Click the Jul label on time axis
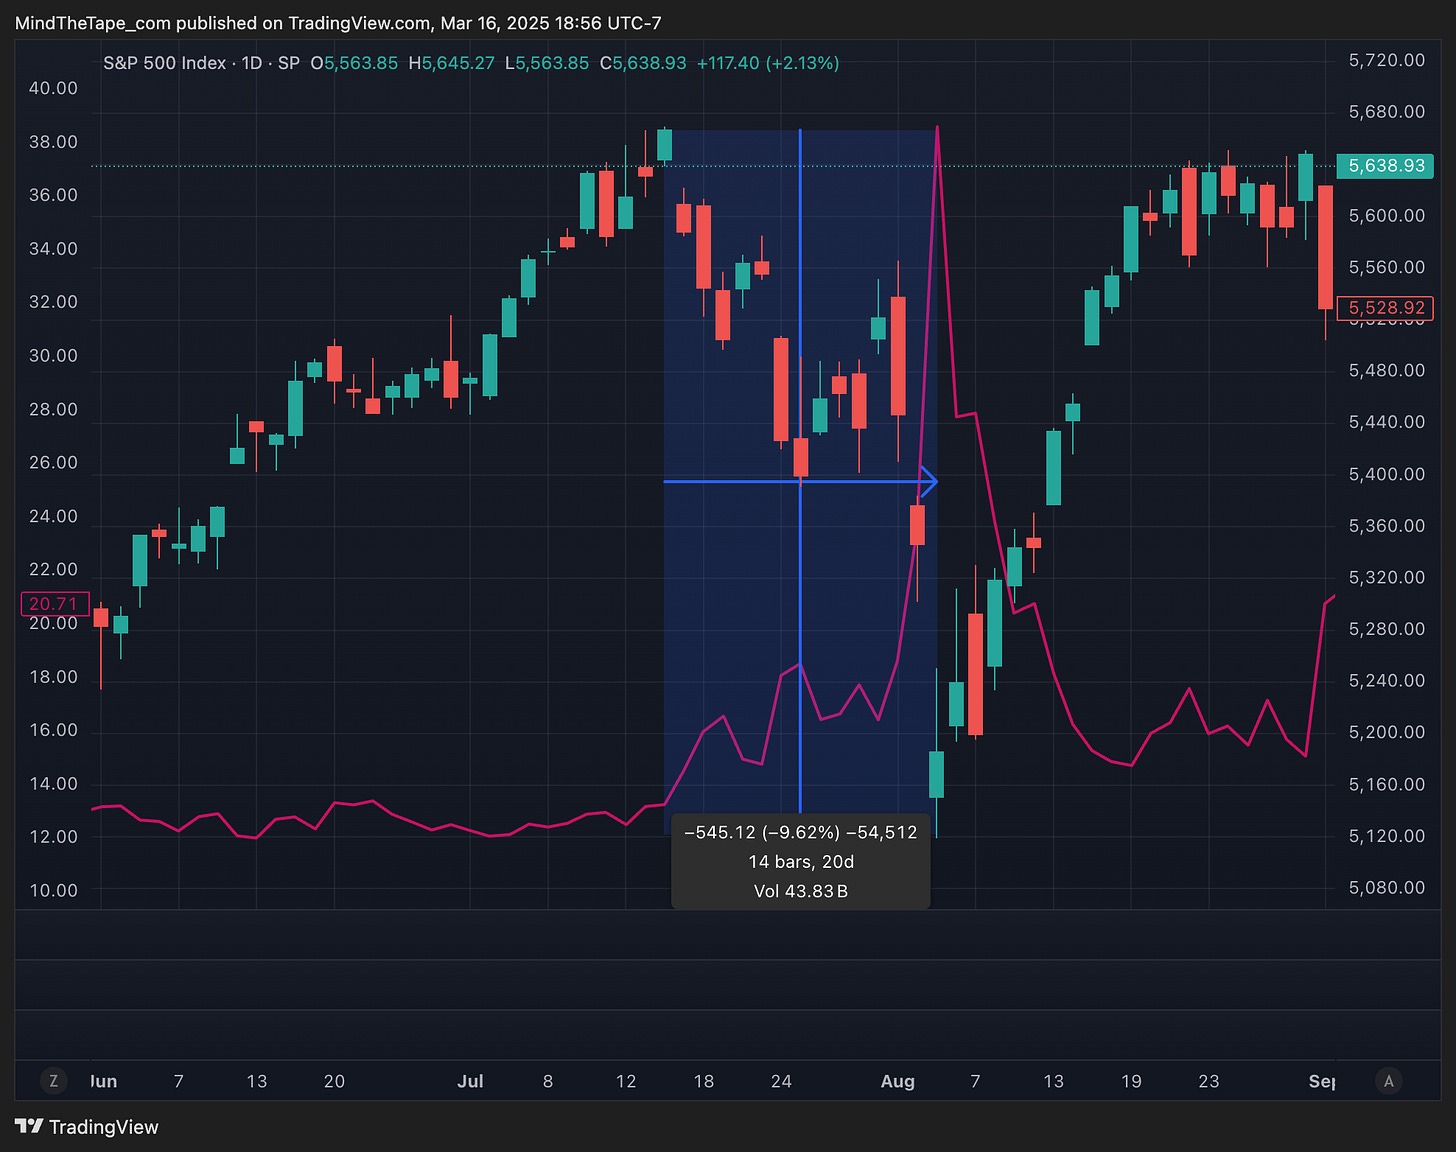 [470, 1082]
